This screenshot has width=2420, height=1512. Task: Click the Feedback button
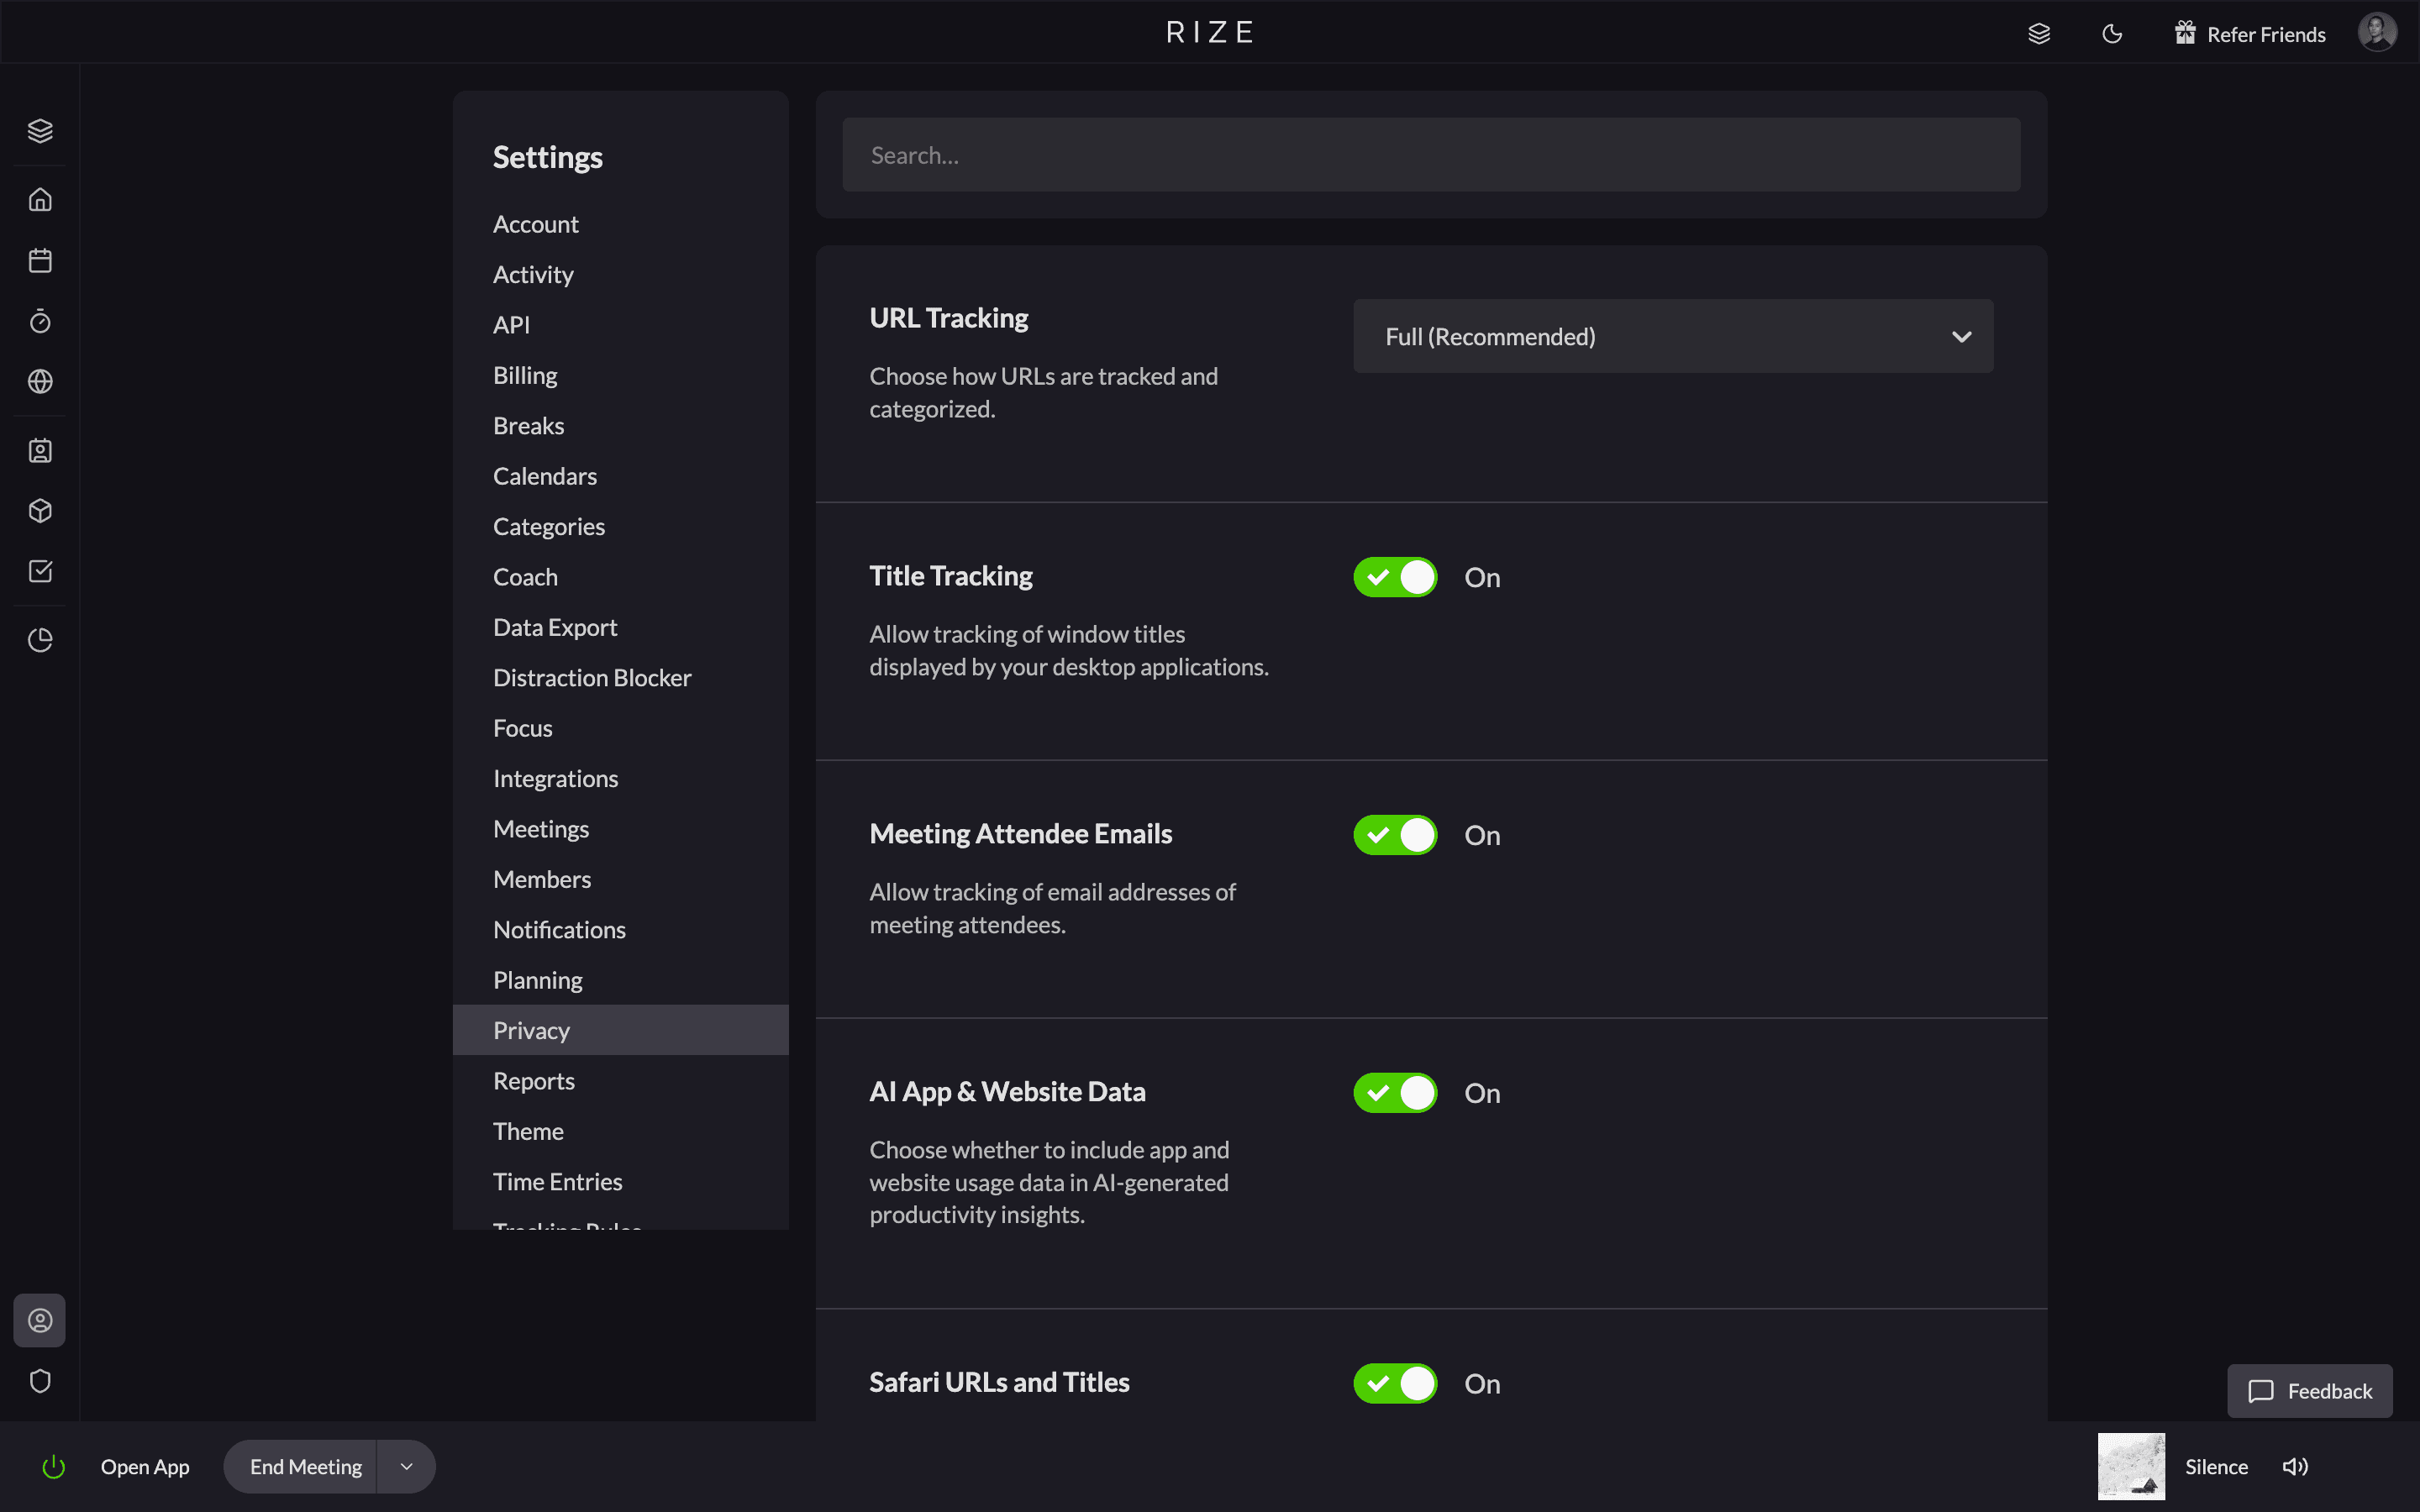click(2310, 1391)
